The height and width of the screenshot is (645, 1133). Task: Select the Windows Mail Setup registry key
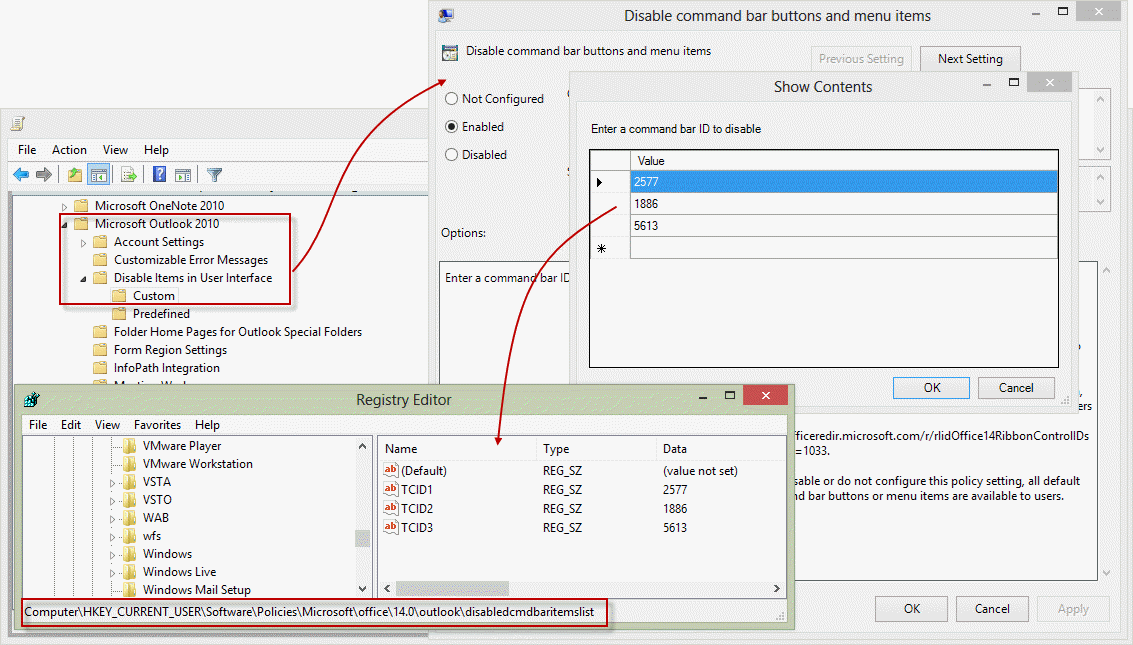[197, 589]
